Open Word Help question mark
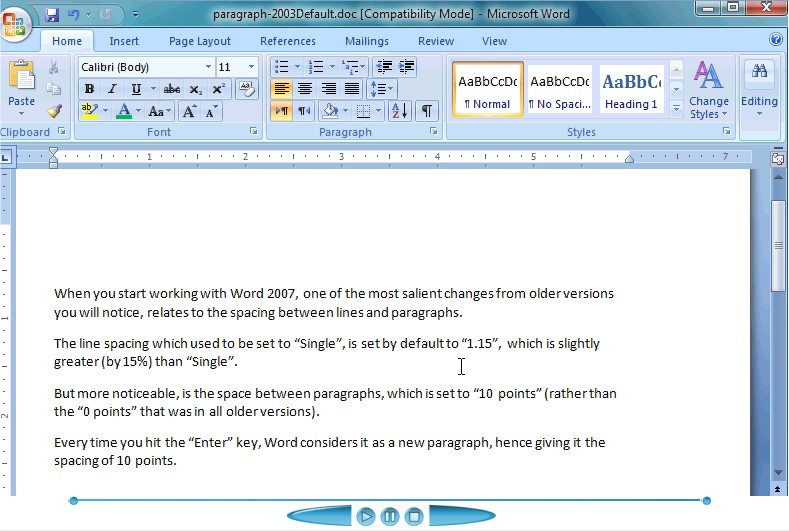This screenshot has width=789, height=531. coord(776,39)
